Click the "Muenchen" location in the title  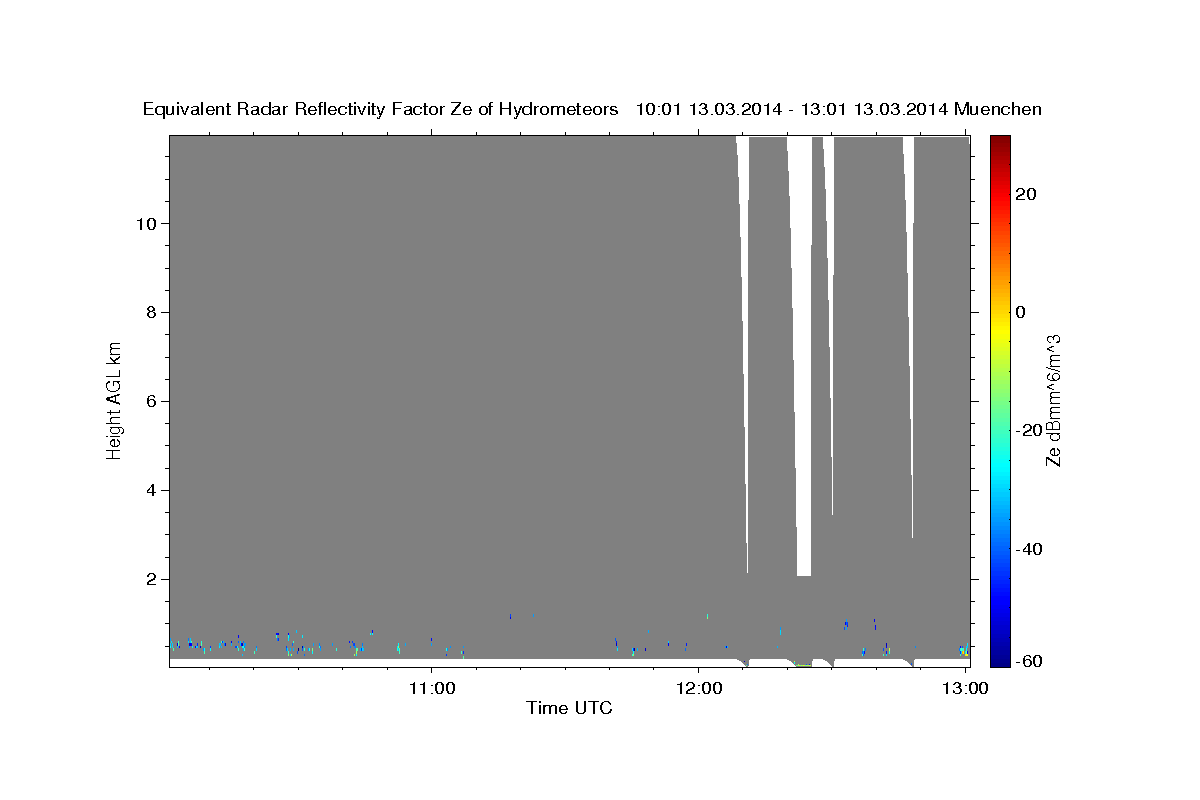[x=998, y=109]
